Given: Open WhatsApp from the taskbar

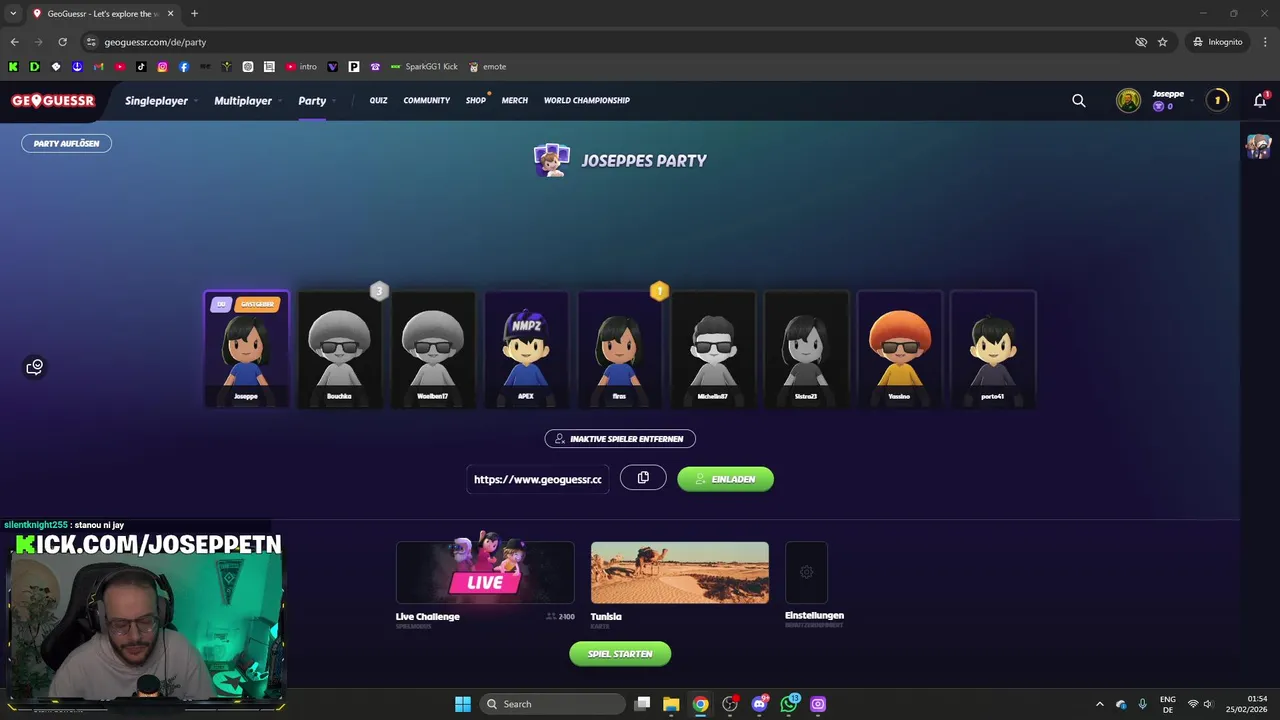Looking at the screenshot, I should pyautogui.click(x=789, y=704).
